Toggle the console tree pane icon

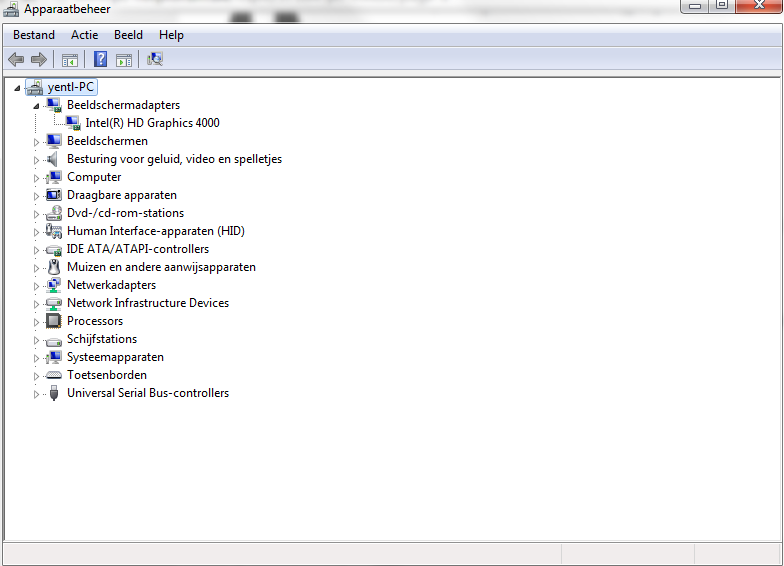(x=70, y=60)
